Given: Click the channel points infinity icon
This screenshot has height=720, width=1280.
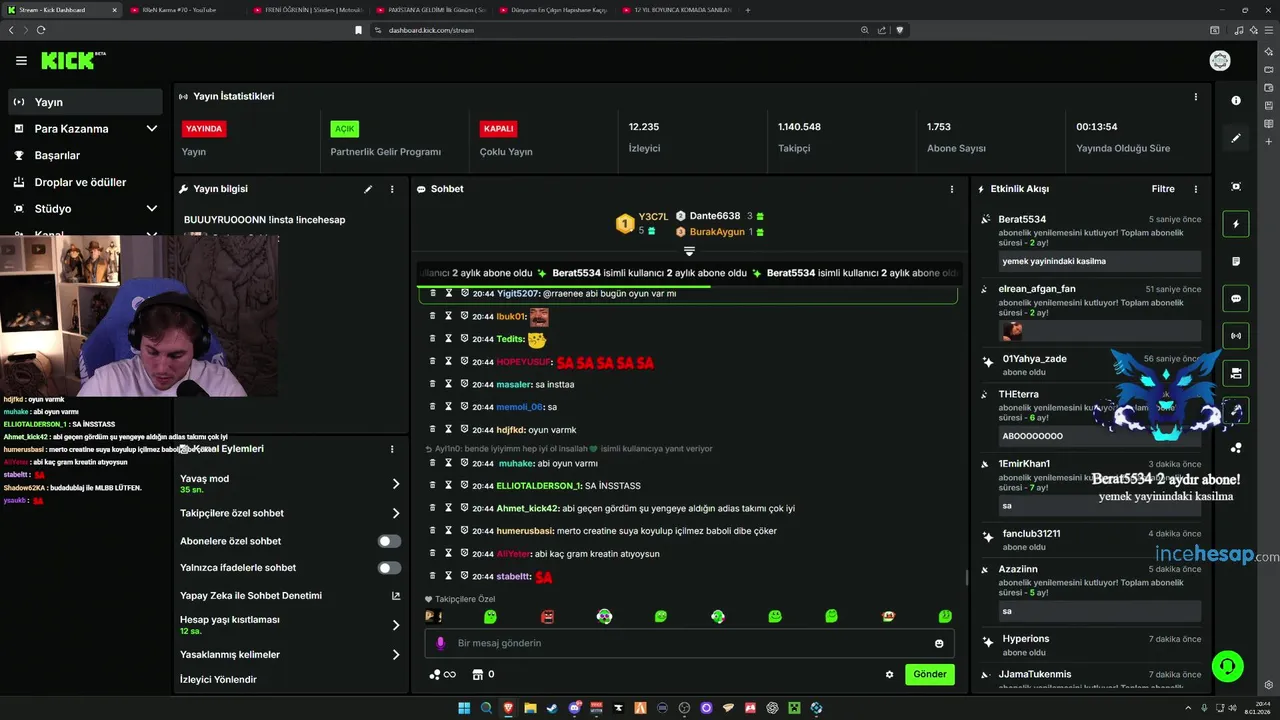Looking at the screenshot, I should (443, 675).
